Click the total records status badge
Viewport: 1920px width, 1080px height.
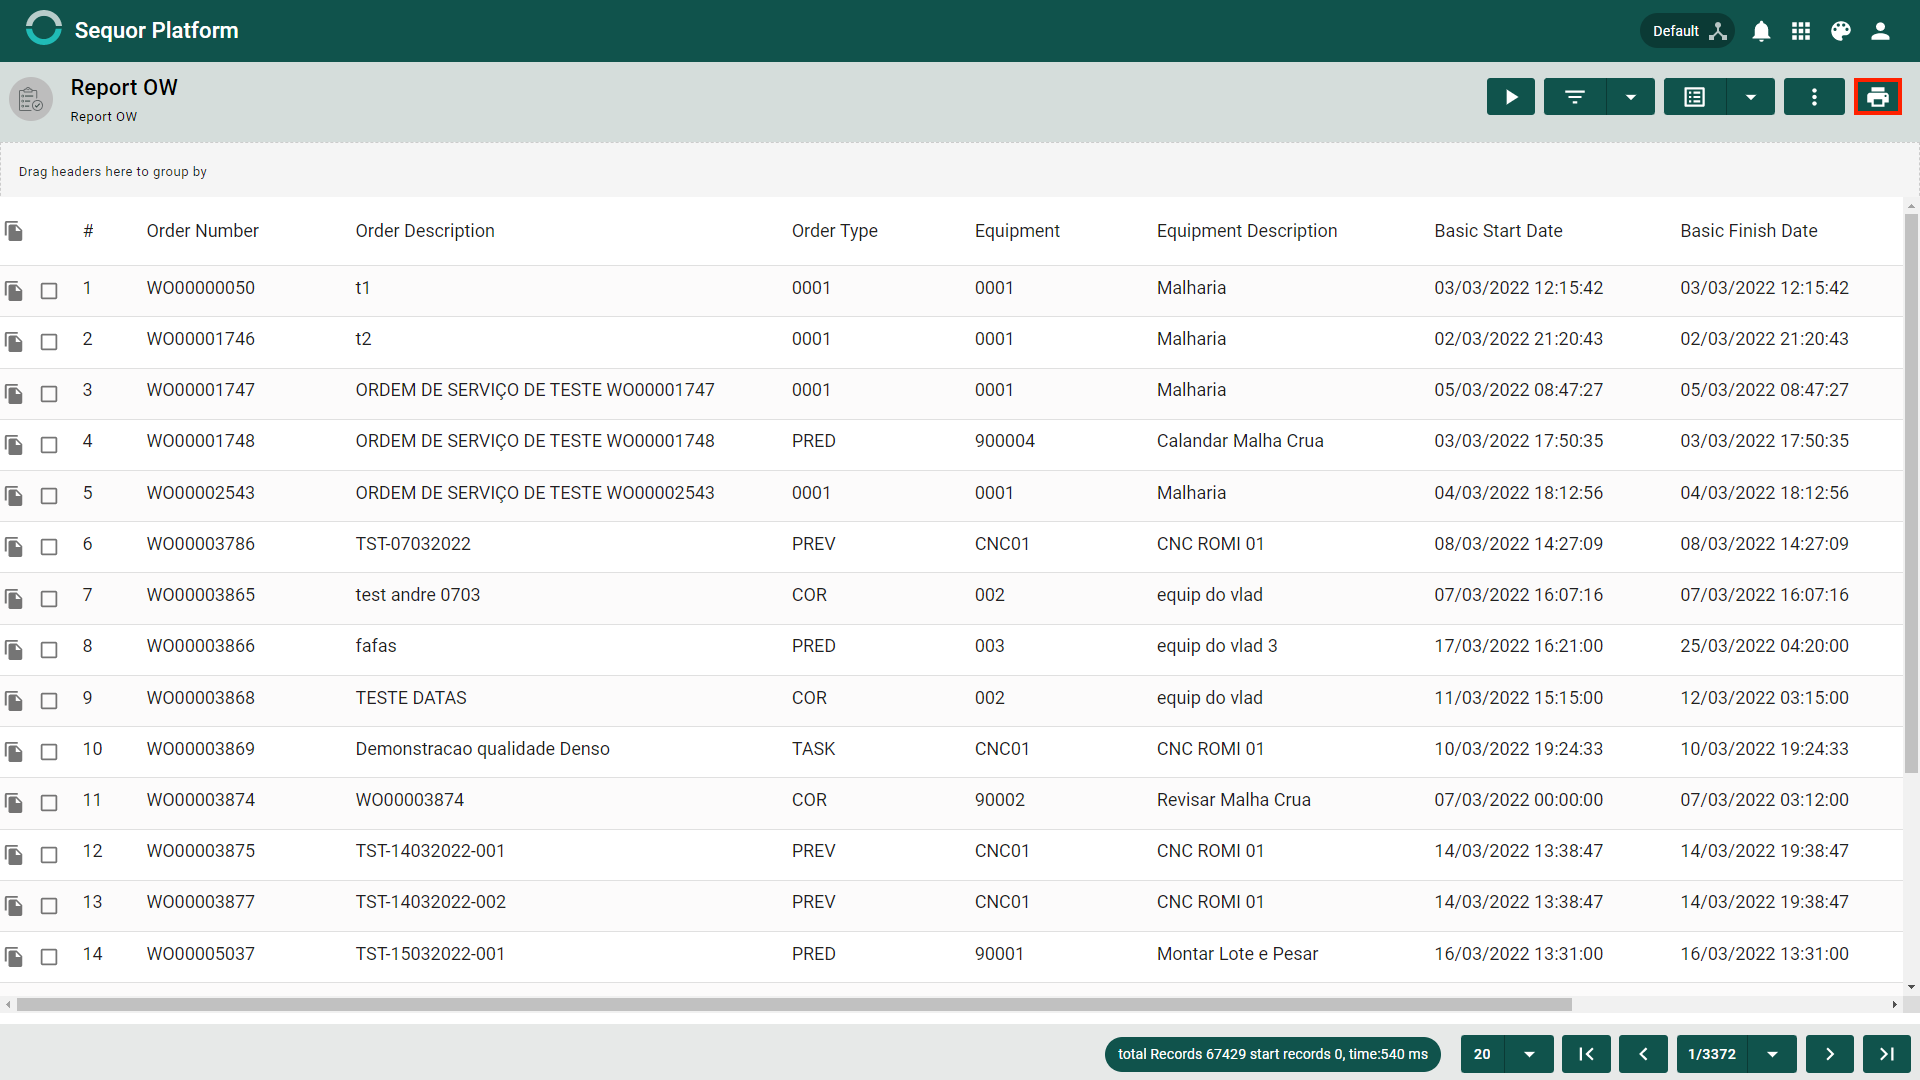point(1273,1054)
